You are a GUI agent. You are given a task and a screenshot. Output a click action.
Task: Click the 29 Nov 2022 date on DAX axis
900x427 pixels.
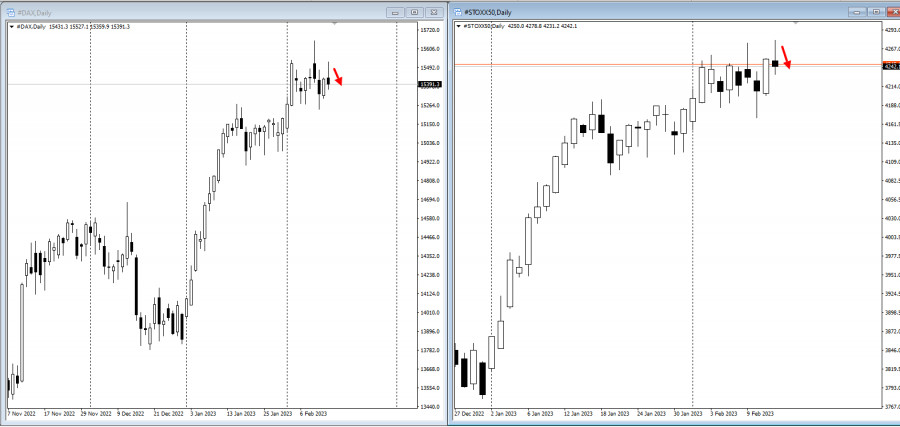click(x=96, y=413)
